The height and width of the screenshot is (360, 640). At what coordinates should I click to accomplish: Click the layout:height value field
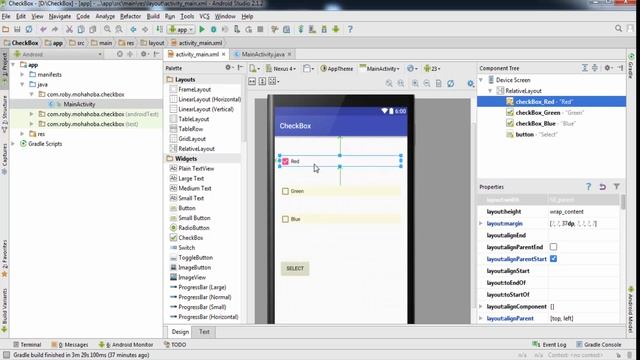(x=583, y=211)
